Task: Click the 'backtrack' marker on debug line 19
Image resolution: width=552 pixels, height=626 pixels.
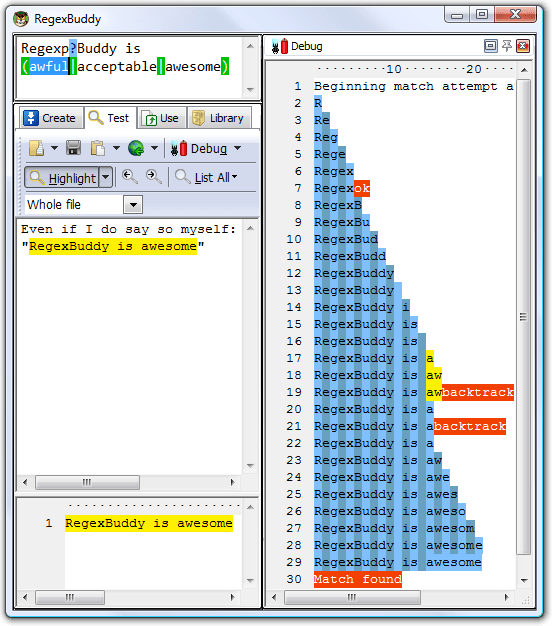Action: point(478,392)
